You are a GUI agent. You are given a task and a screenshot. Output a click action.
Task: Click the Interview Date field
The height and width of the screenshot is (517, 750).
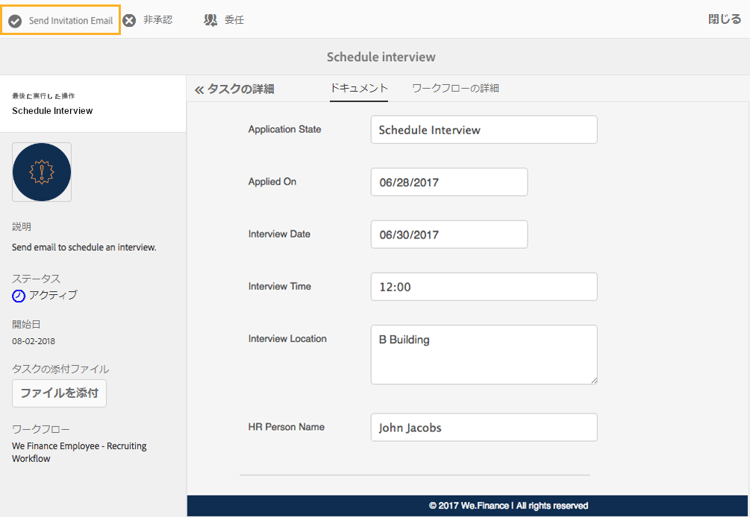coord(449,234)
